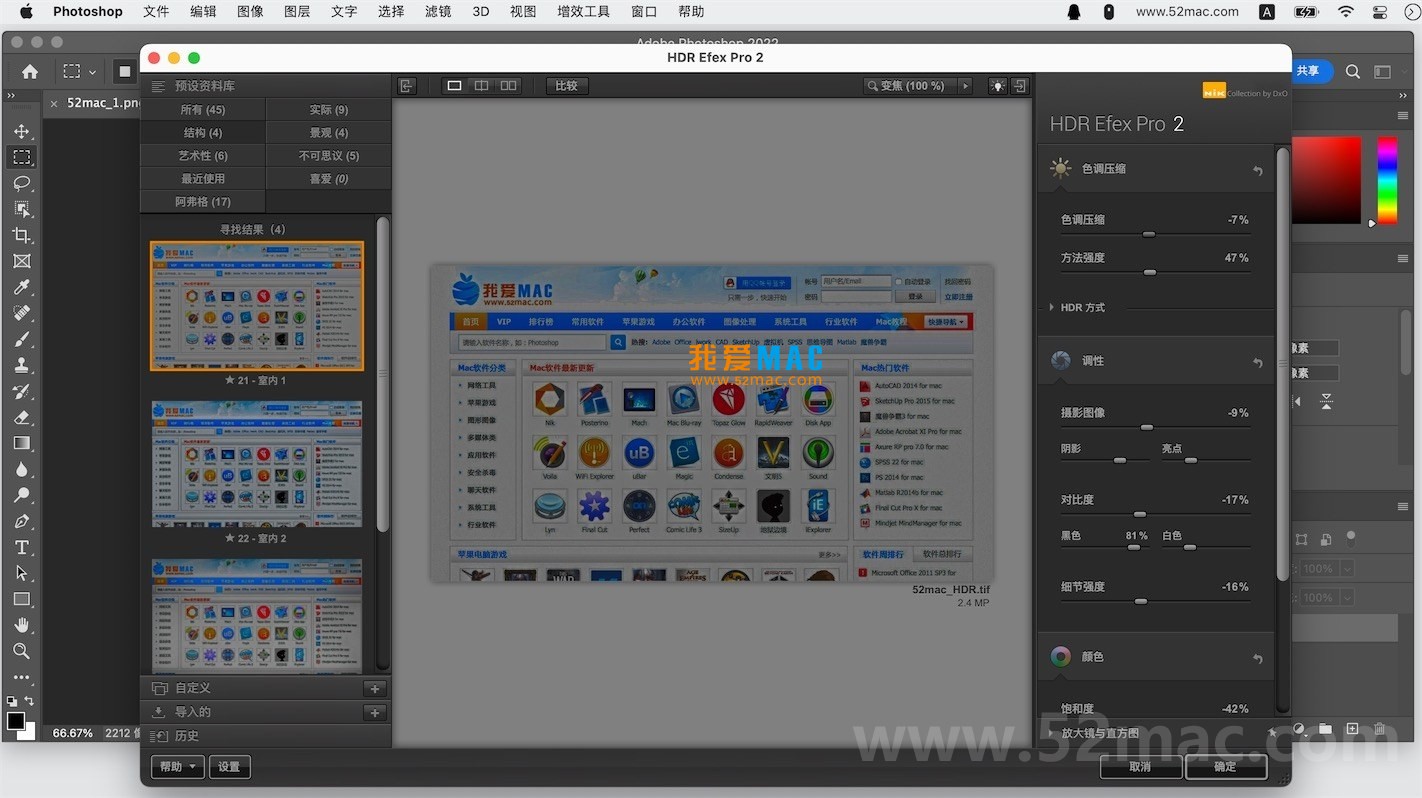Filter presets by 艺术性 (6)
The image size is (1422, 798).
(x=203, y=155)
